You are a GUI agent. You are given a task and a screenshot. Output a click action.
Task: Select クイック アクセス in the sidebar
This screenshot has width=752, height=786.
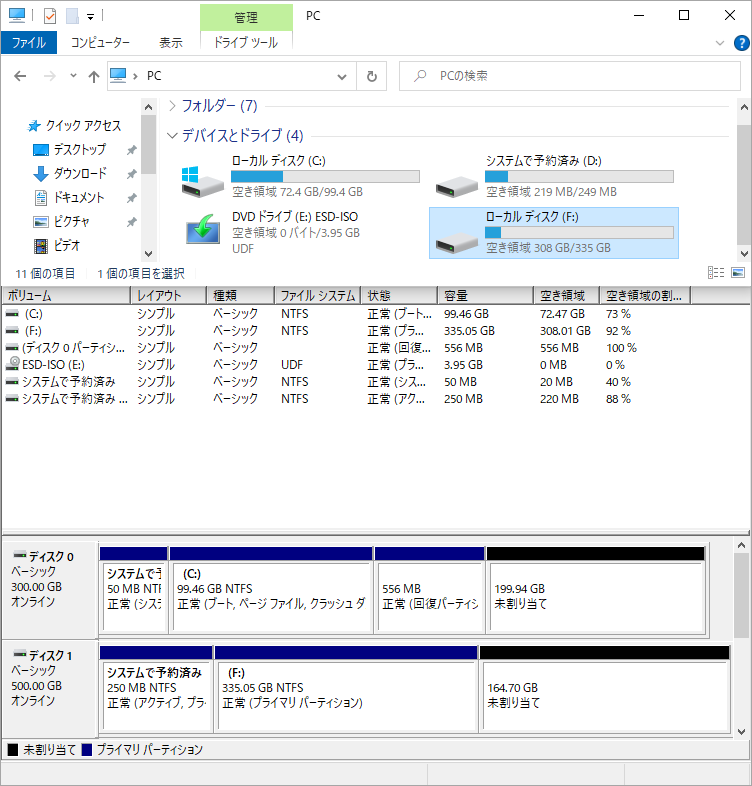[74, 125]
